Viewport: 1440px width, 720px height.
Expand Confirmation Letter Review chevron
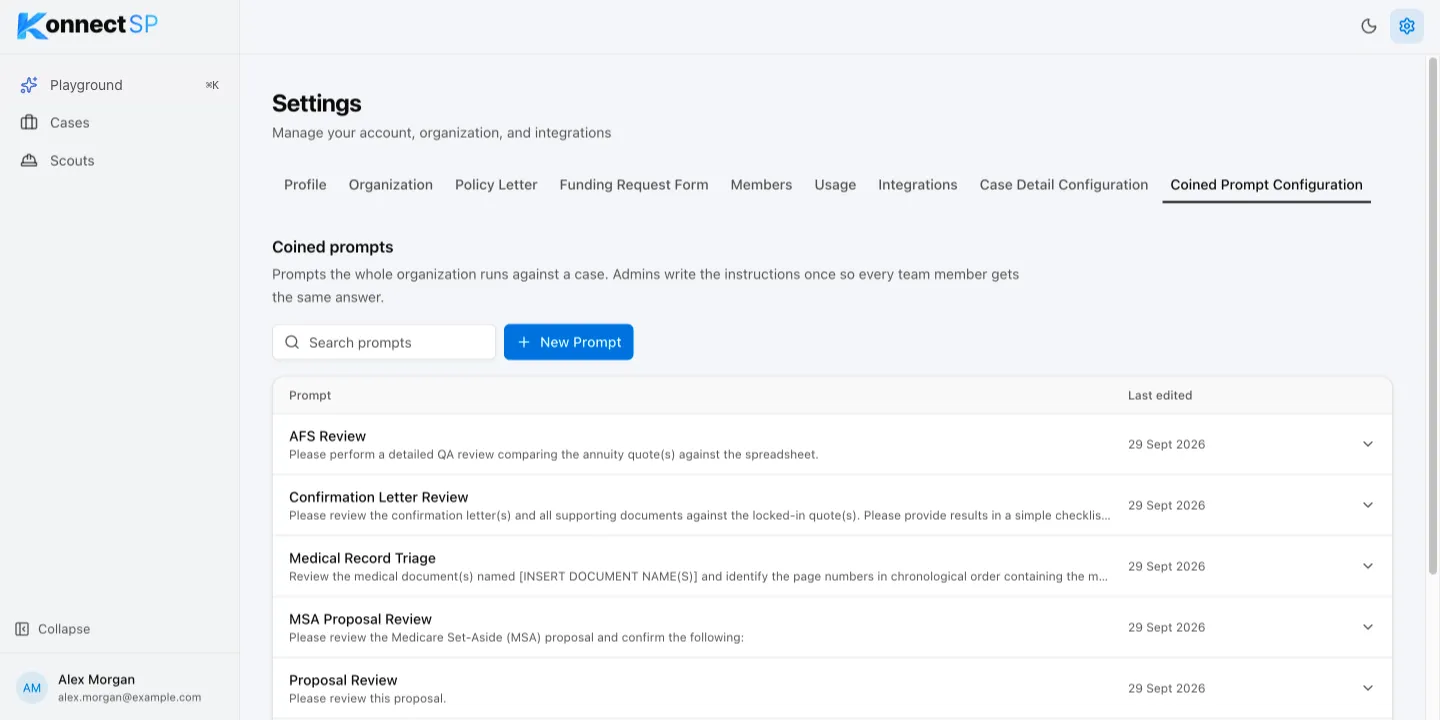tap(1368, 505)
